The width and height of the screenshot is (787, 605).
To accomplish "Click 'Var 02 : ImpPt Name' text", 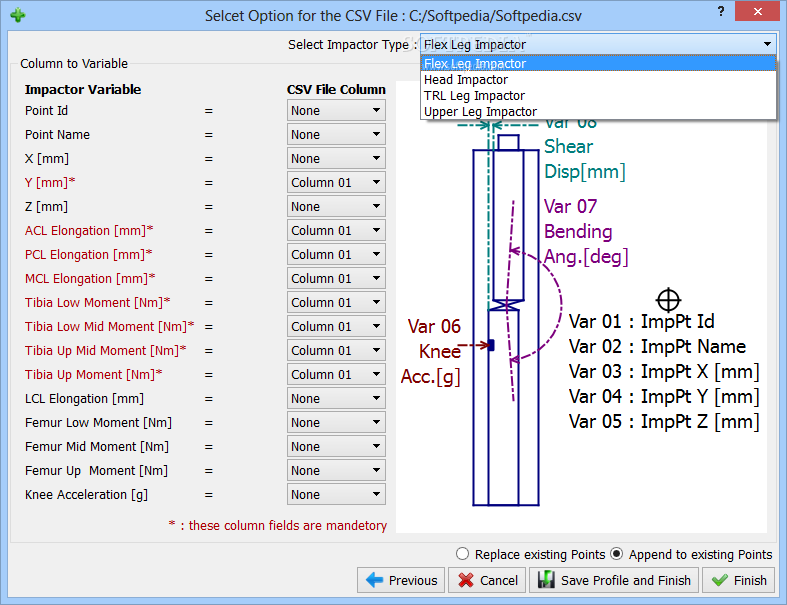I will (x=657, y=346).
